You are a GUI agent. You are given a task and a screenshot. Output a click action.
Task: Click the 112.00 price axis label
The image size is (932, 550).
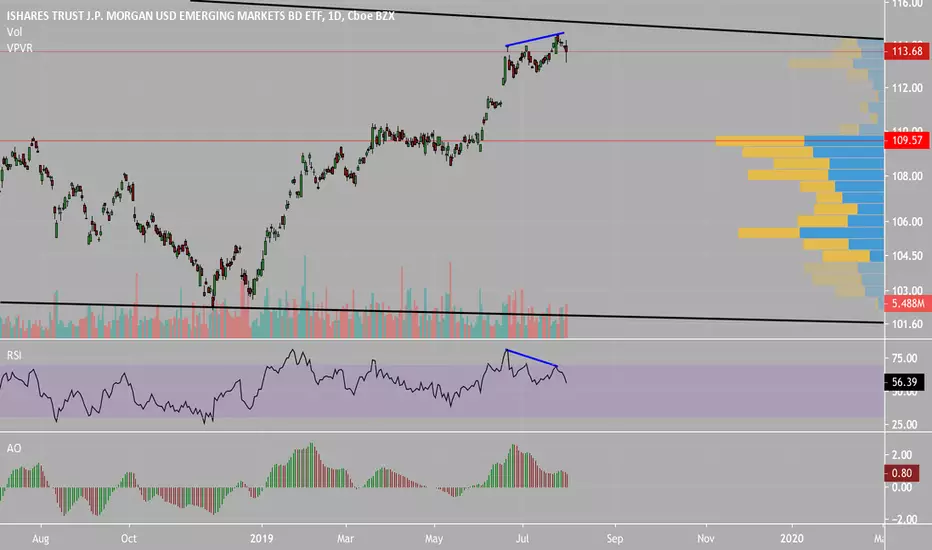click(x=907, y=88)
